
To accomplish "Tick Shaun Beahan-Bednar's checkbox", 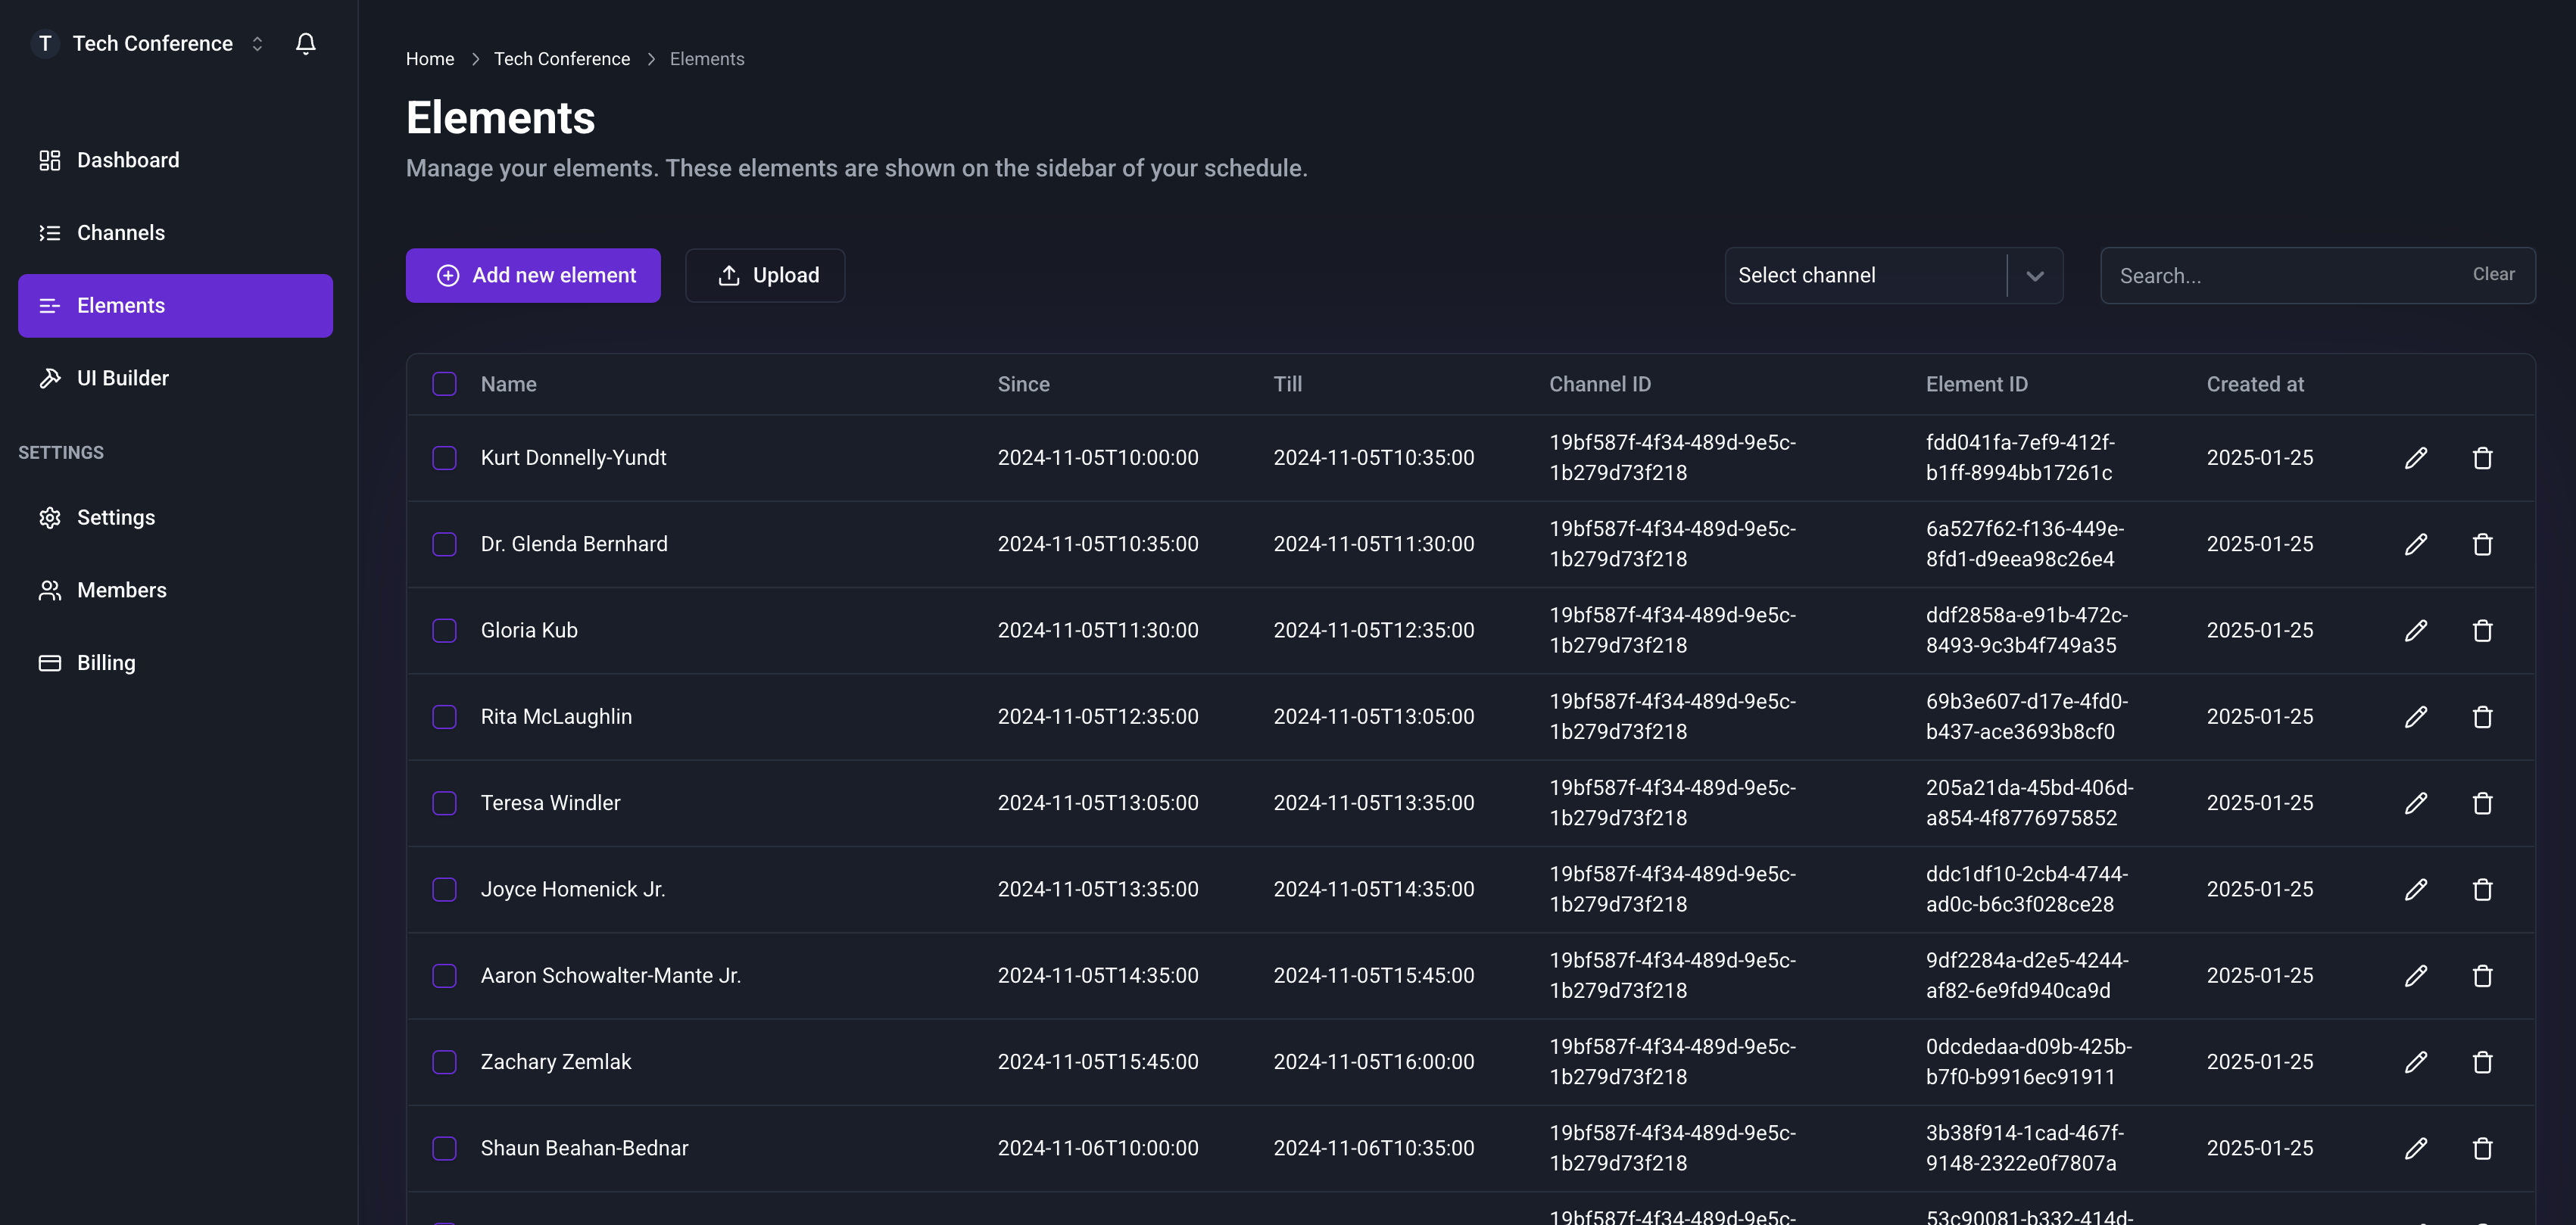I will point(444,1148).
